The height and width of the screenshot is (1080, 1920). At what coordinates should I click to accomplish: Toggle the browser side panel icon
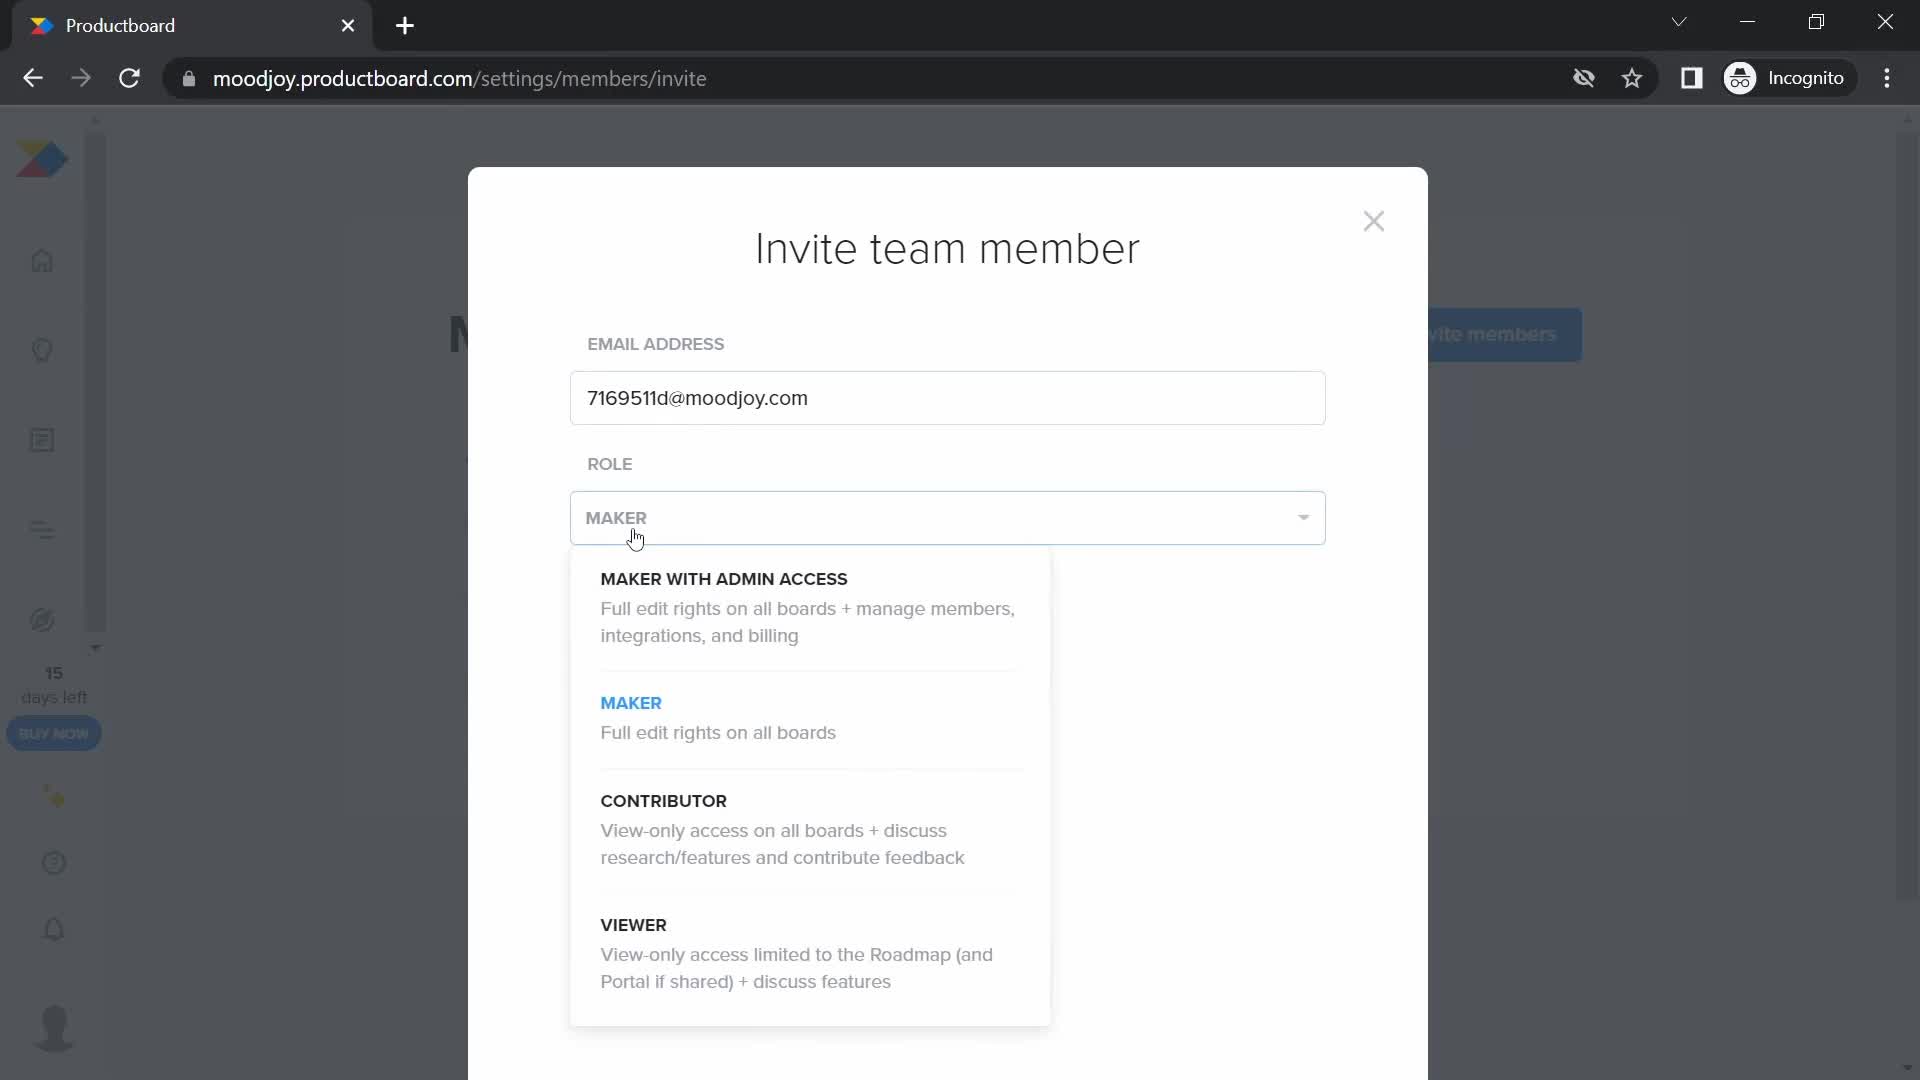pyautogui.click(x=1691, y=78)
